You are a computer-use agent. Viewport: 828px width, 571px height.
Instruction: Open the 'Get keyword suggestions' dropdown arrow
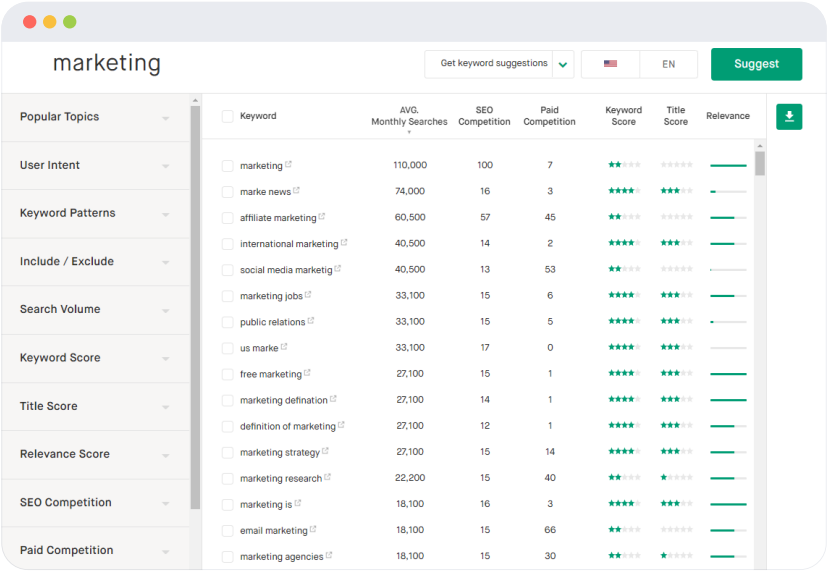(x=564, y=64)
